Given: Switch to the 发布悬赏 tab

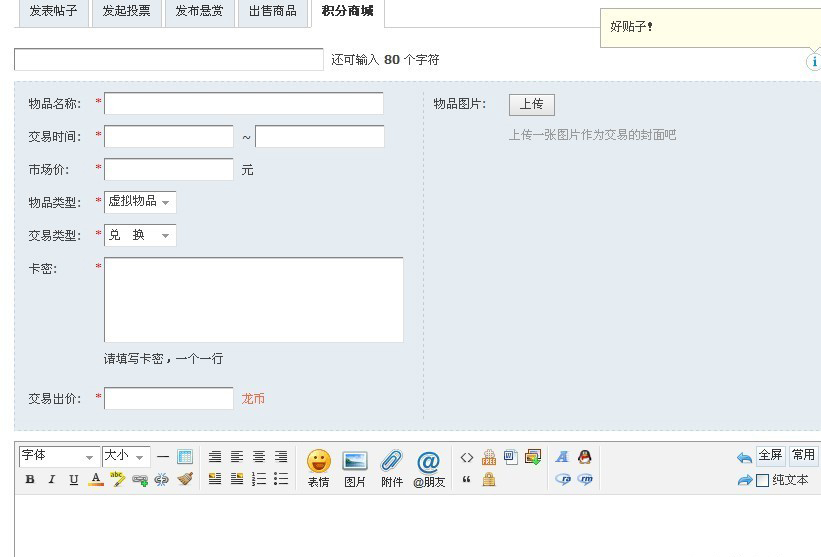Looking at the screenshot, I should click(199, 11).
